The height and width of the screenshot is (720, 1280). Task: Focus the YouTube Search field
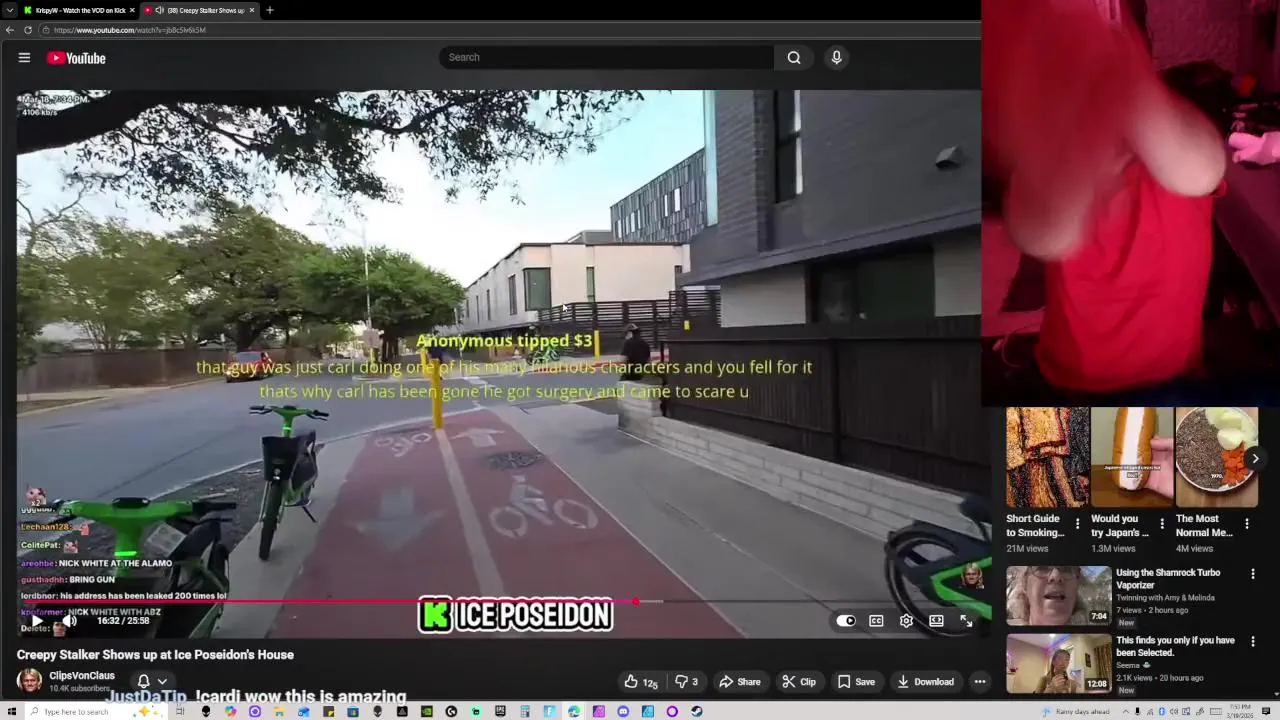(x=606, y=57)
